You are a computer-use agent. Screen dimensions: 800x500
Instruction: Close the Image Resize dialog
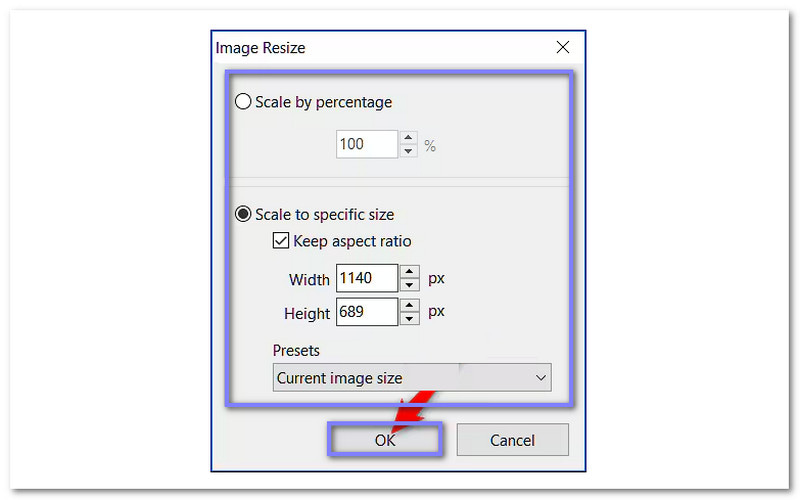tap(563, 47)
